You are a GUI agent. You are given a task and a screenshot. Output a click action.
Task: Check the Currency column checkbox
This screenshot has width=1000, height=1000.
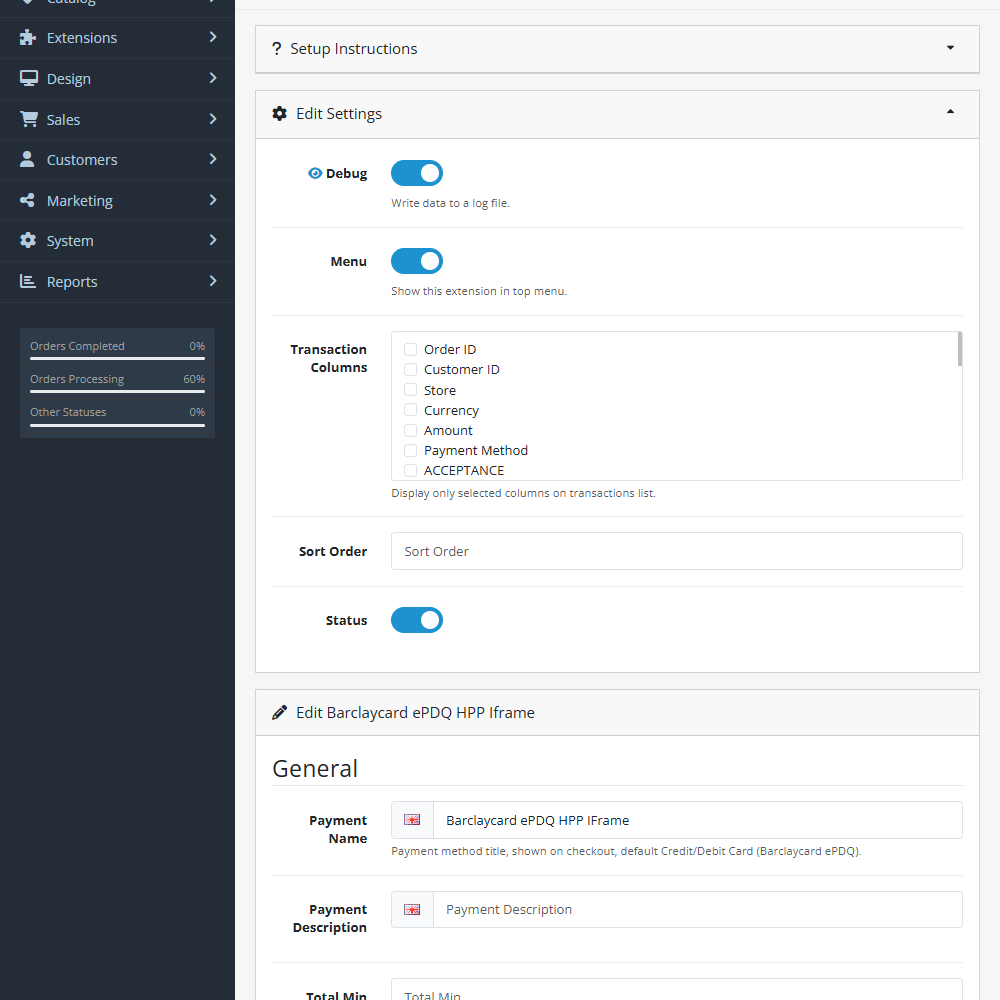pos(411,409)
